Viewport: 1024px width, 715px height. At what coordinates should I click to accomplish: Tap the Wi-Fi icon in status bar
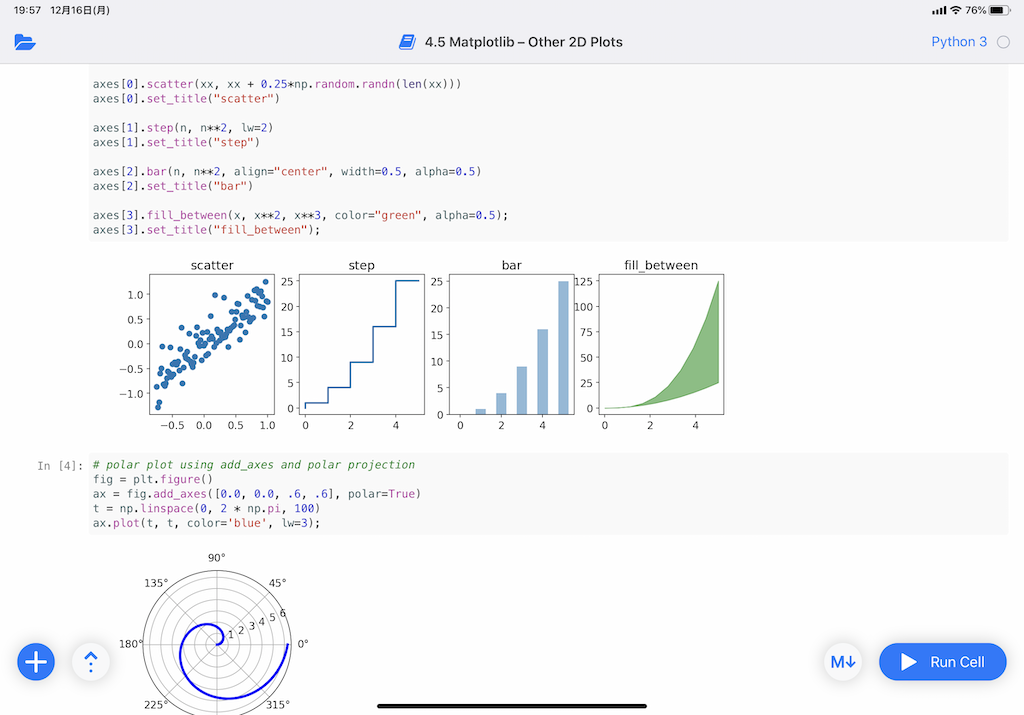pos(955,10)
